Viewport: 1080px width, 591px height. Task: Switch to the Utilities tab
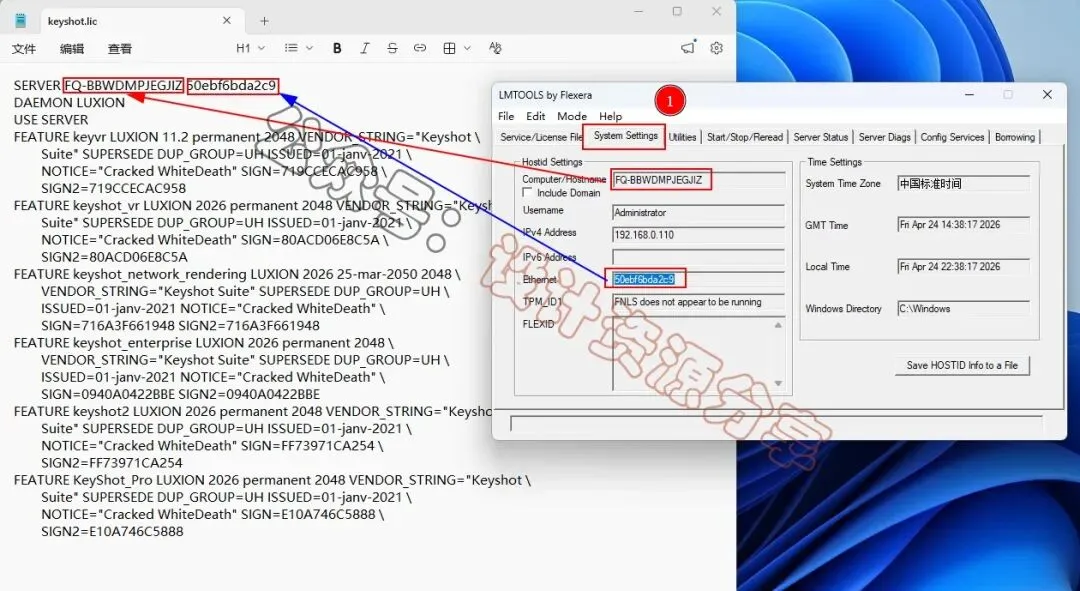pyautogui.click(x=683, y=137)
